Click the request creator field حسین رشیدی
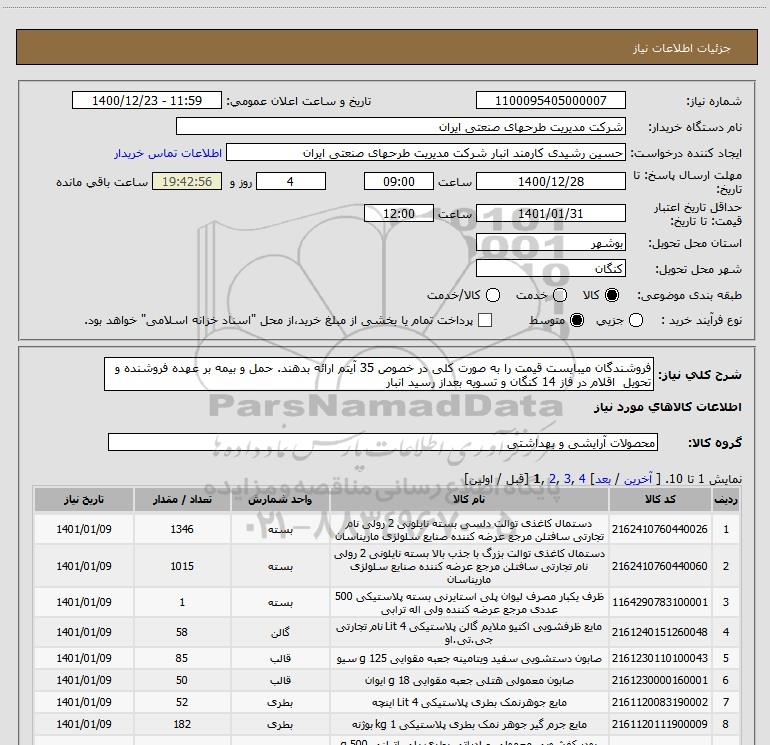 pyautogui.click(x=426, y=152)
